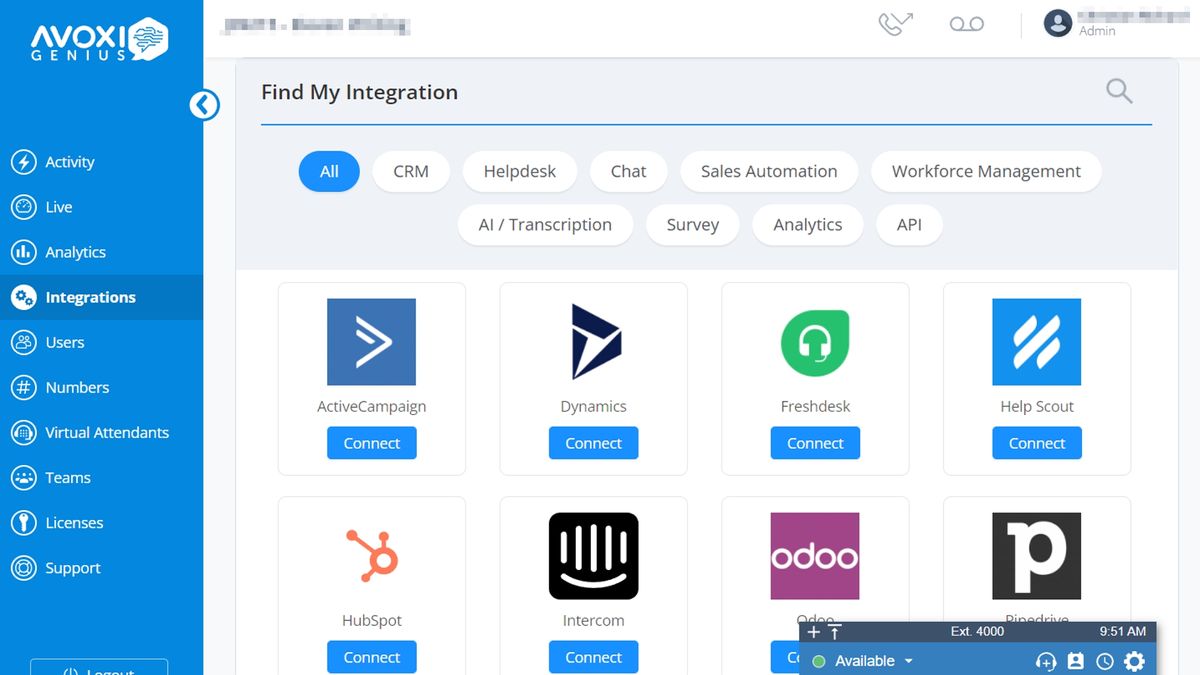Click the Pipedrive logo
The height and width of the screenshot is (675, 1200).
(x=1037, y=556)
